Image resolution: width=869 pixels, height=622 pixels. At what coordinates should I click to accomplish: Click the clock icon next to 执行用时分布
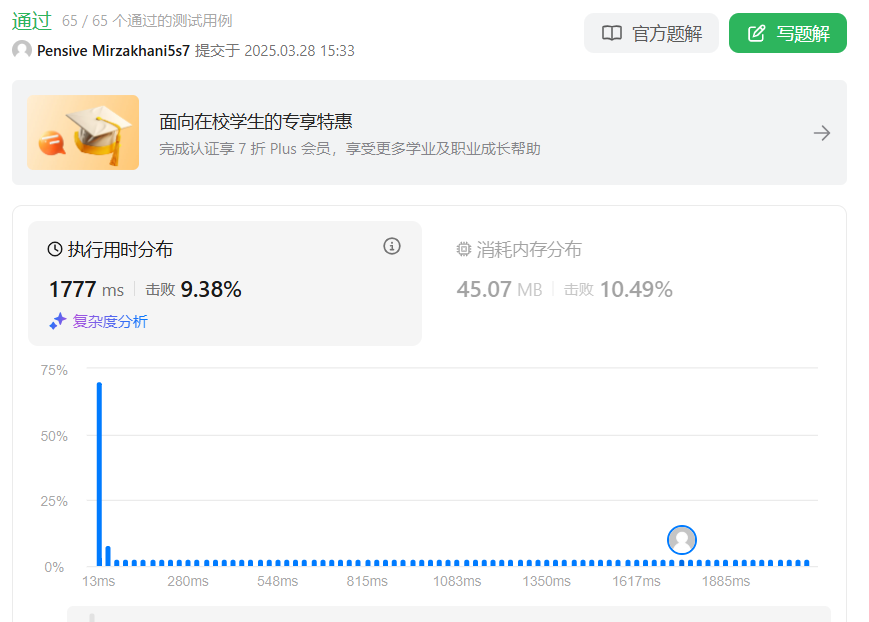[x=55, y=249]
